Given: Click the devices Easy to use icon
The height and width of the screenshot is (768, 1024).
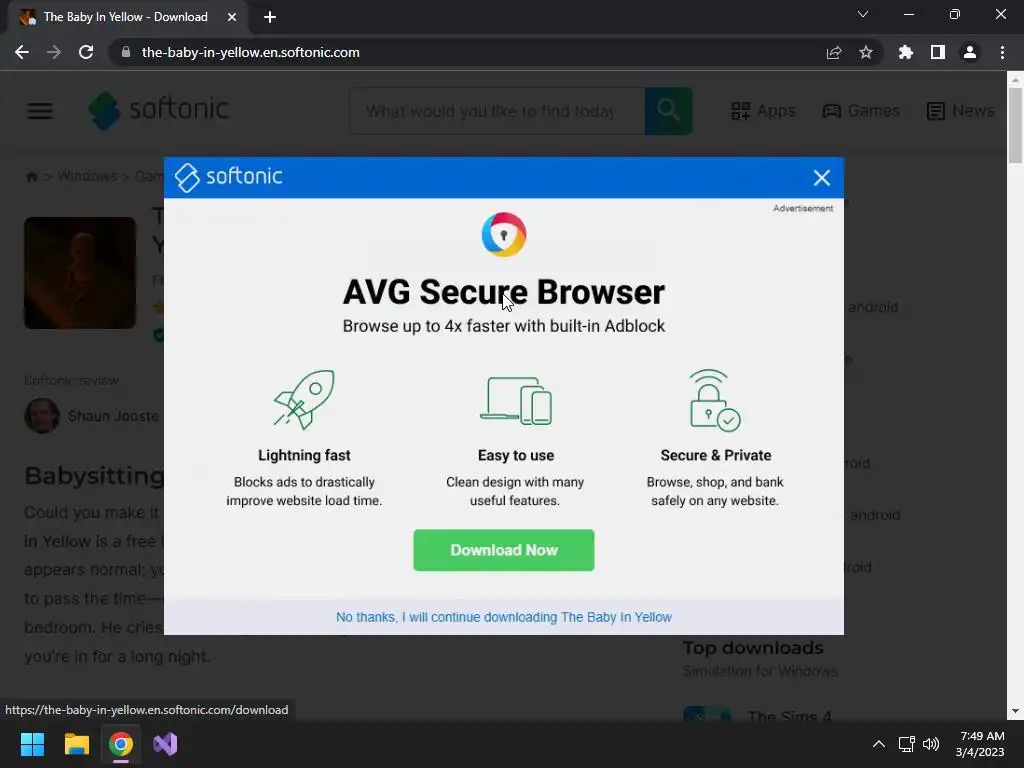Looking at the screenshot, I should pos(516,401).
